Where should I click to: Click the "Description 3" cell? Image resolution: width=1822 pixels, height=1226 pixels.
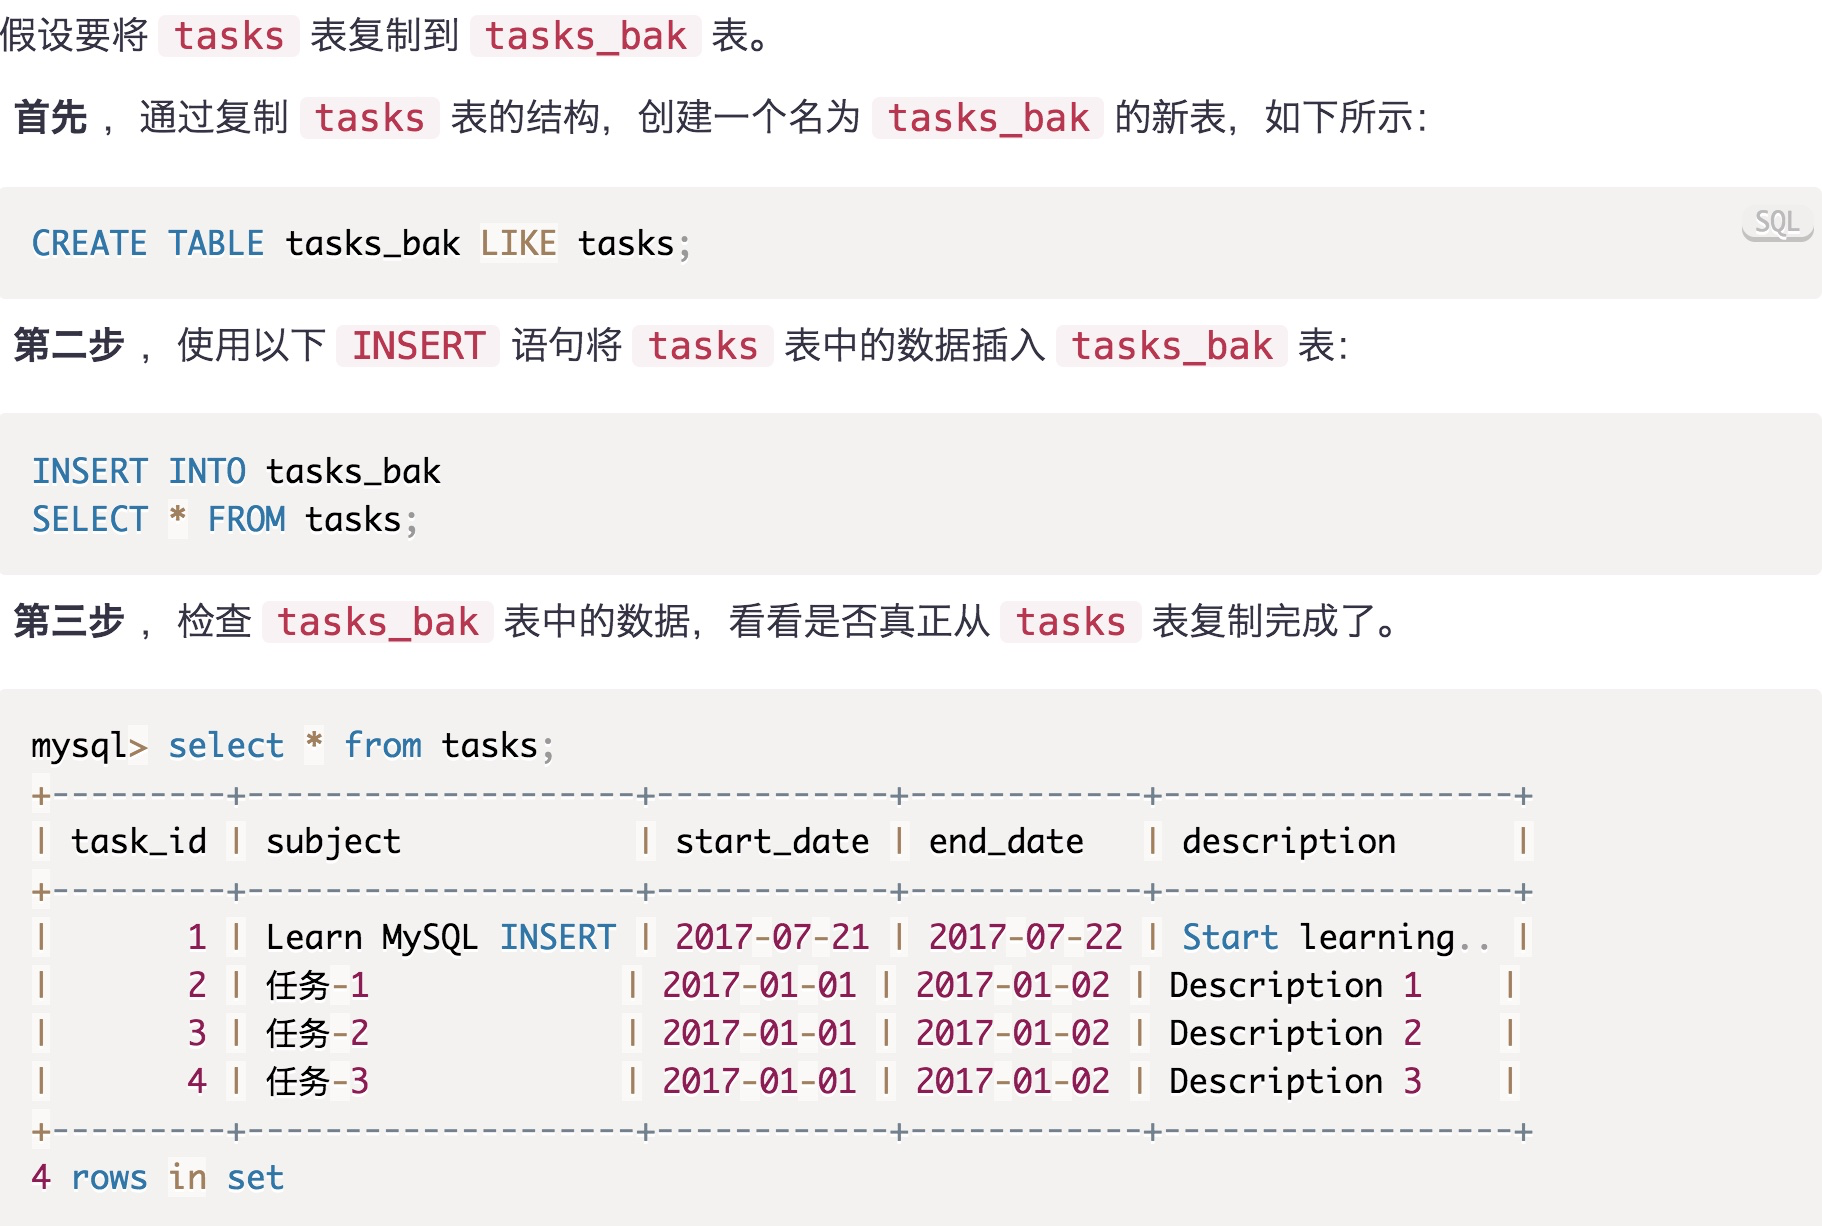coord(1295,1081)
